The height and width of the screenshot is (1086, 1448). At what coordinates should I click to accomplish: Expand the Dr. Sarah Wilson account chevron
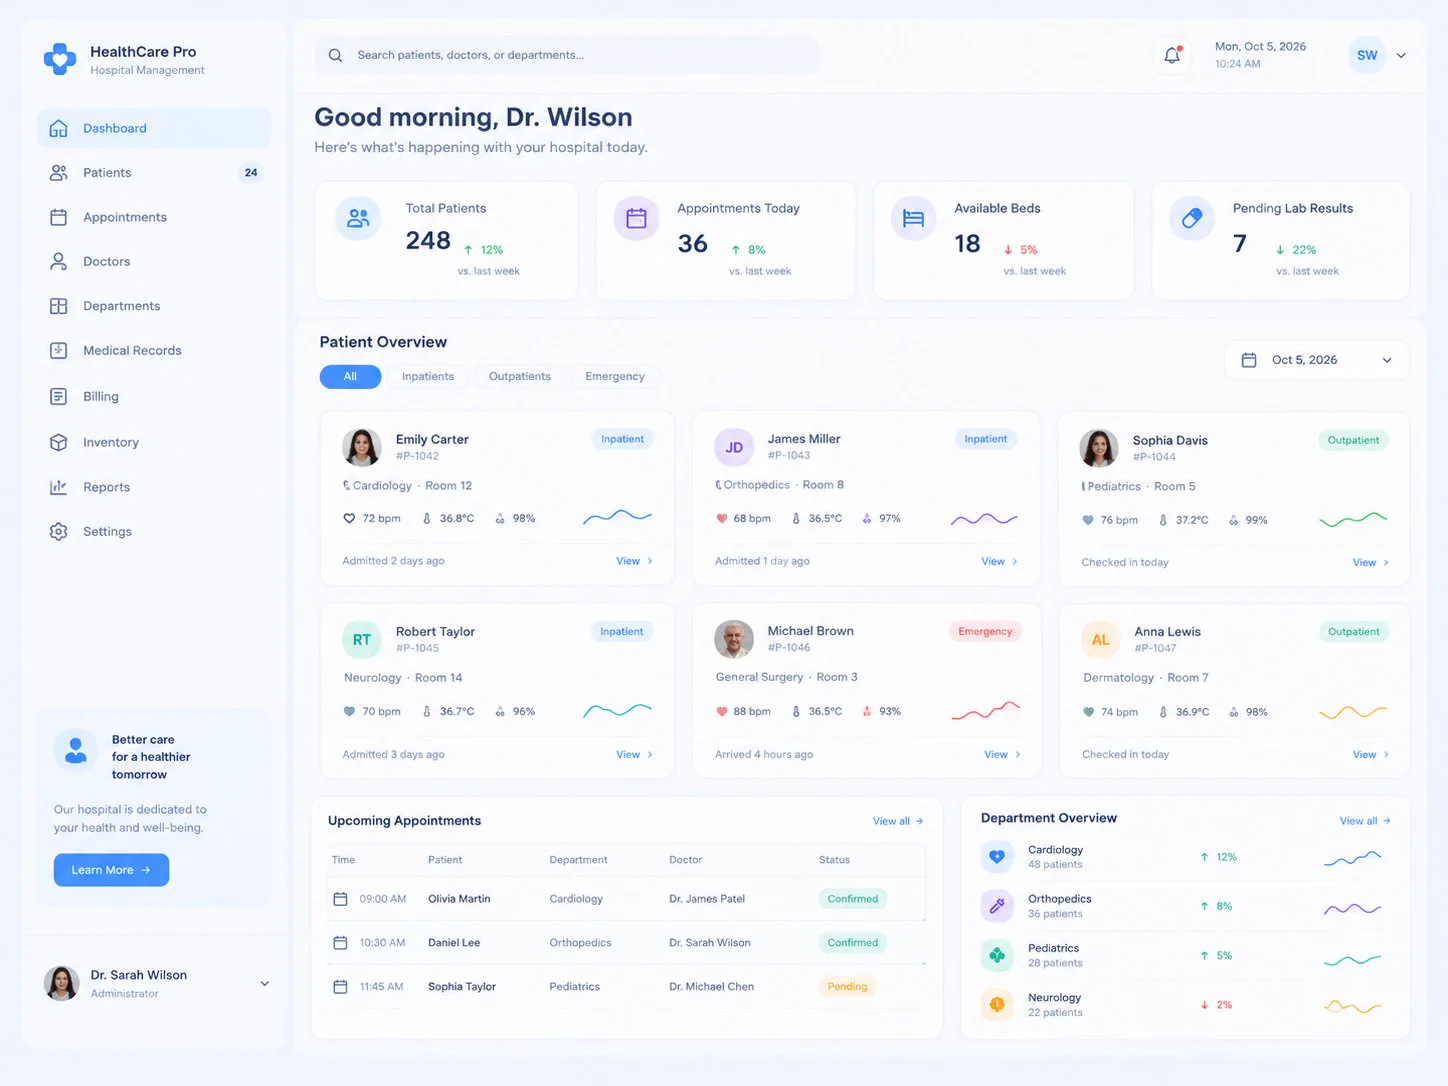(265, 984)
